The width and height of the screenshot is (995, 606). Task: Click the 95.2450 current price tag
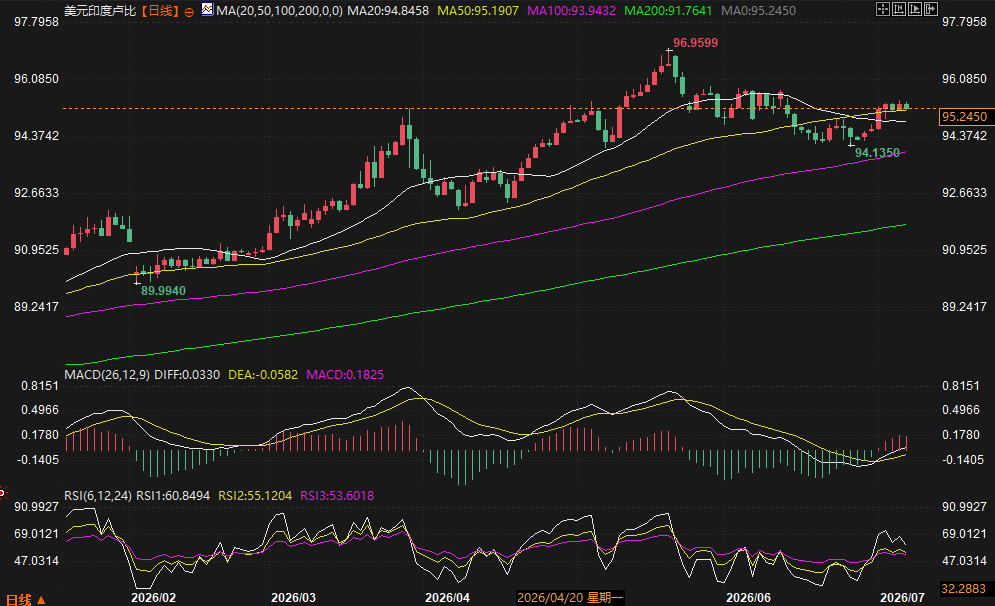coord(965,117)
